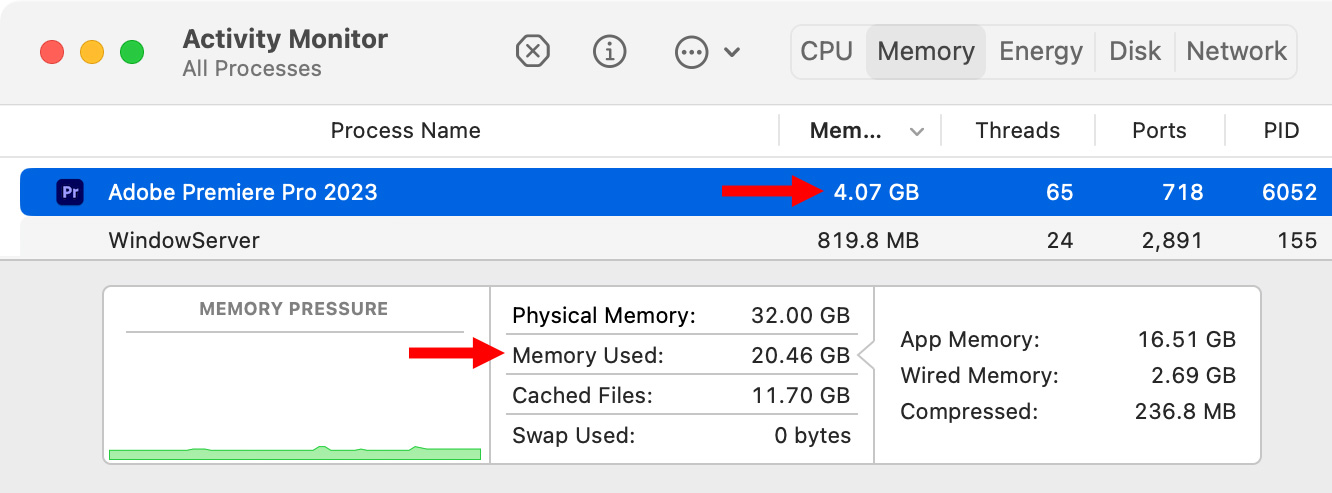Open the Network tab
This screenshot has width=1332, height=493.
coord(1237,52)
